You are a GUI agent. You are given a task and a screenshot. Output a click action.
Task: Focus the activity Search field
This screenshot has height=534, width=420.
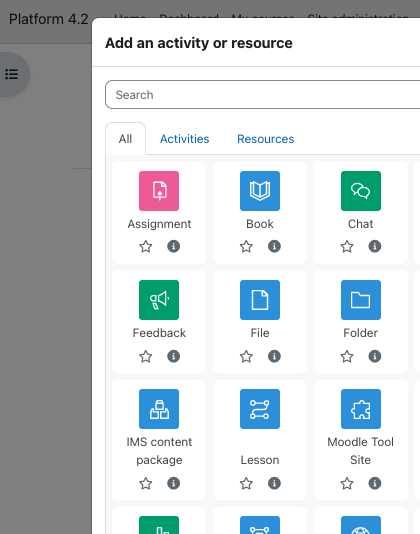pos(263,95)
